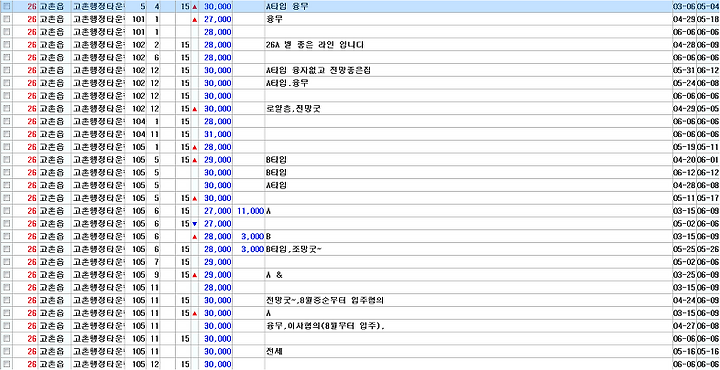Image resolution: width=720 pixels, height=370 pixels.
Task: Check the box of the '융무,이사협의(8월부터 입주),' row
Action: coord(6,326)
